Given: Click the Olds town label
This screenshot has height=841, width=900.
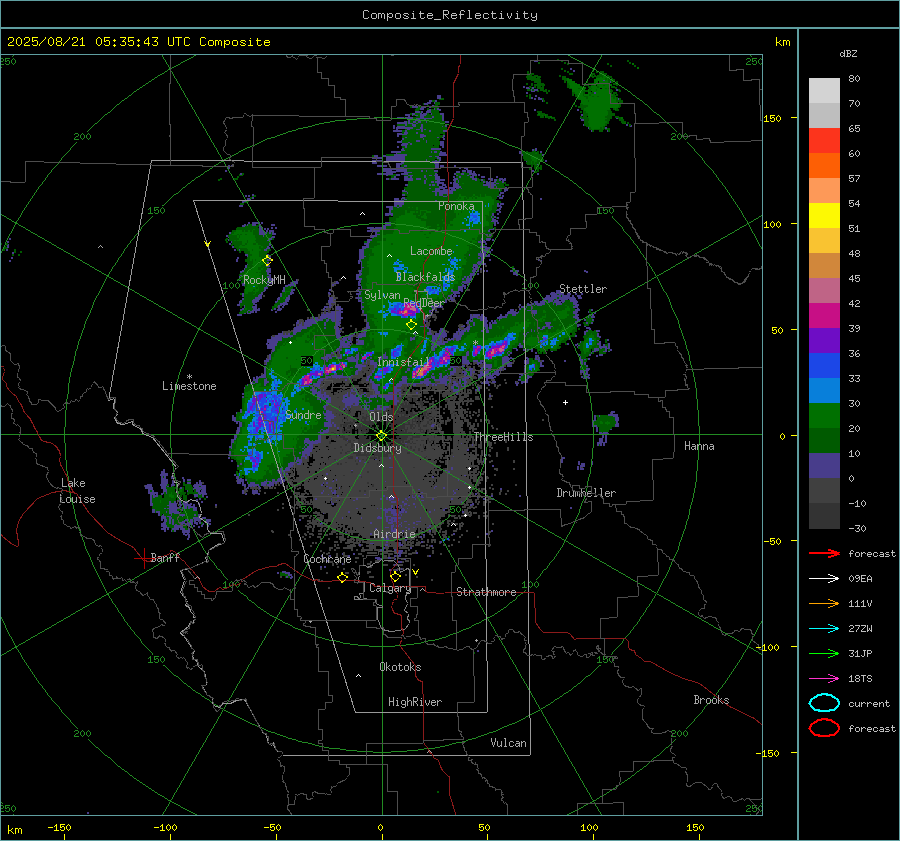Looking at the screenshot, I should click(x=381, y=417).
